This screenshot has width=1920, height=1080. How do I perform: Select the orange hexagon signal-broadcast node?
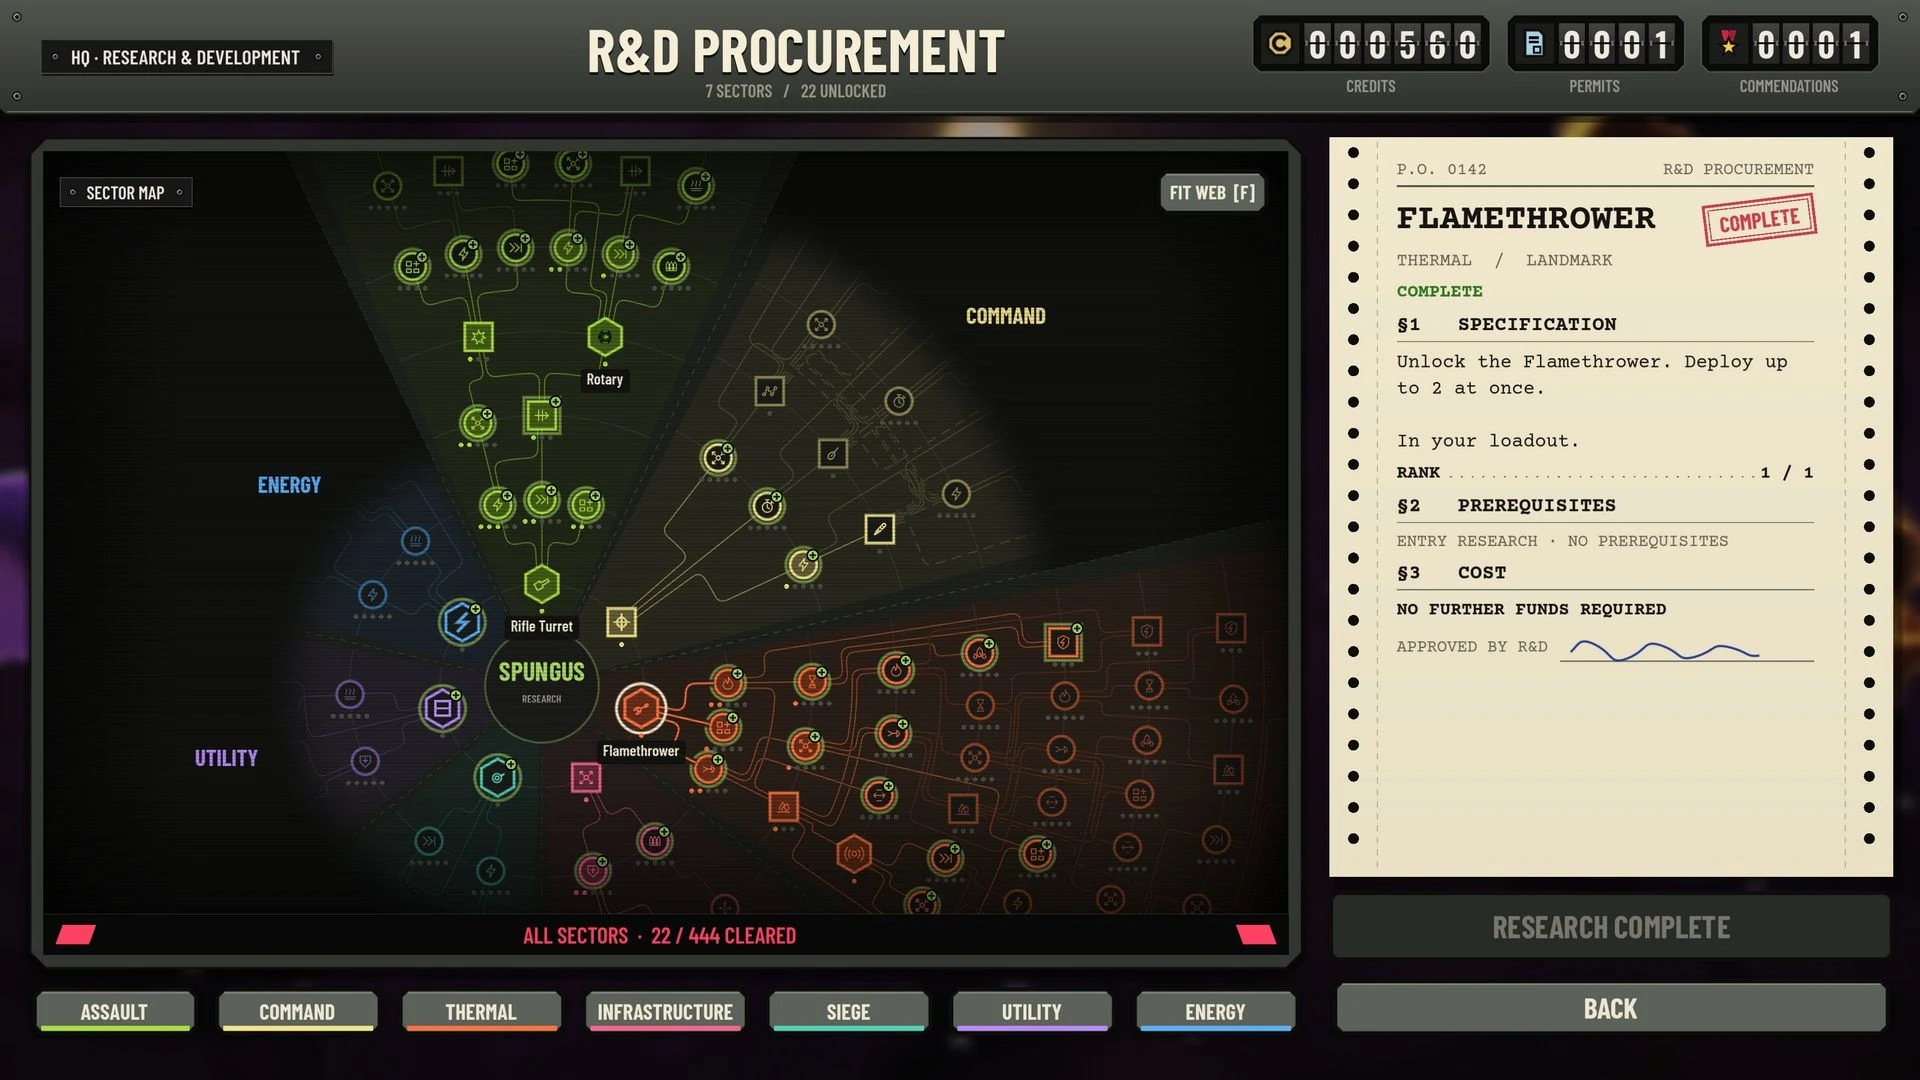click(x=853, y=854)
